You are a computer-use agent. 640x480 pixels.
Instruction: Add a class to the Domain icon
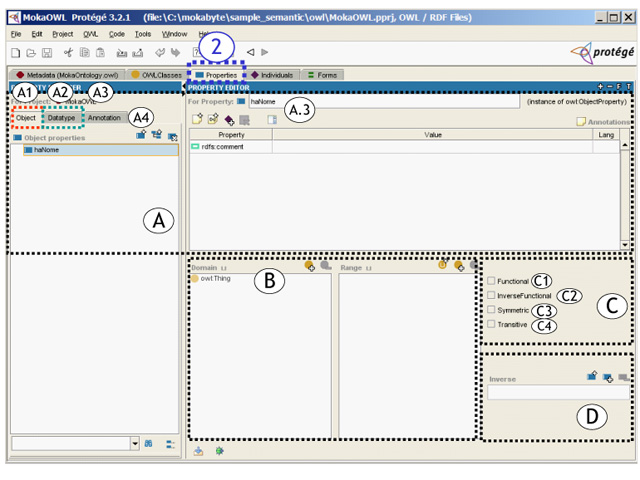click(x=310, y=267)
